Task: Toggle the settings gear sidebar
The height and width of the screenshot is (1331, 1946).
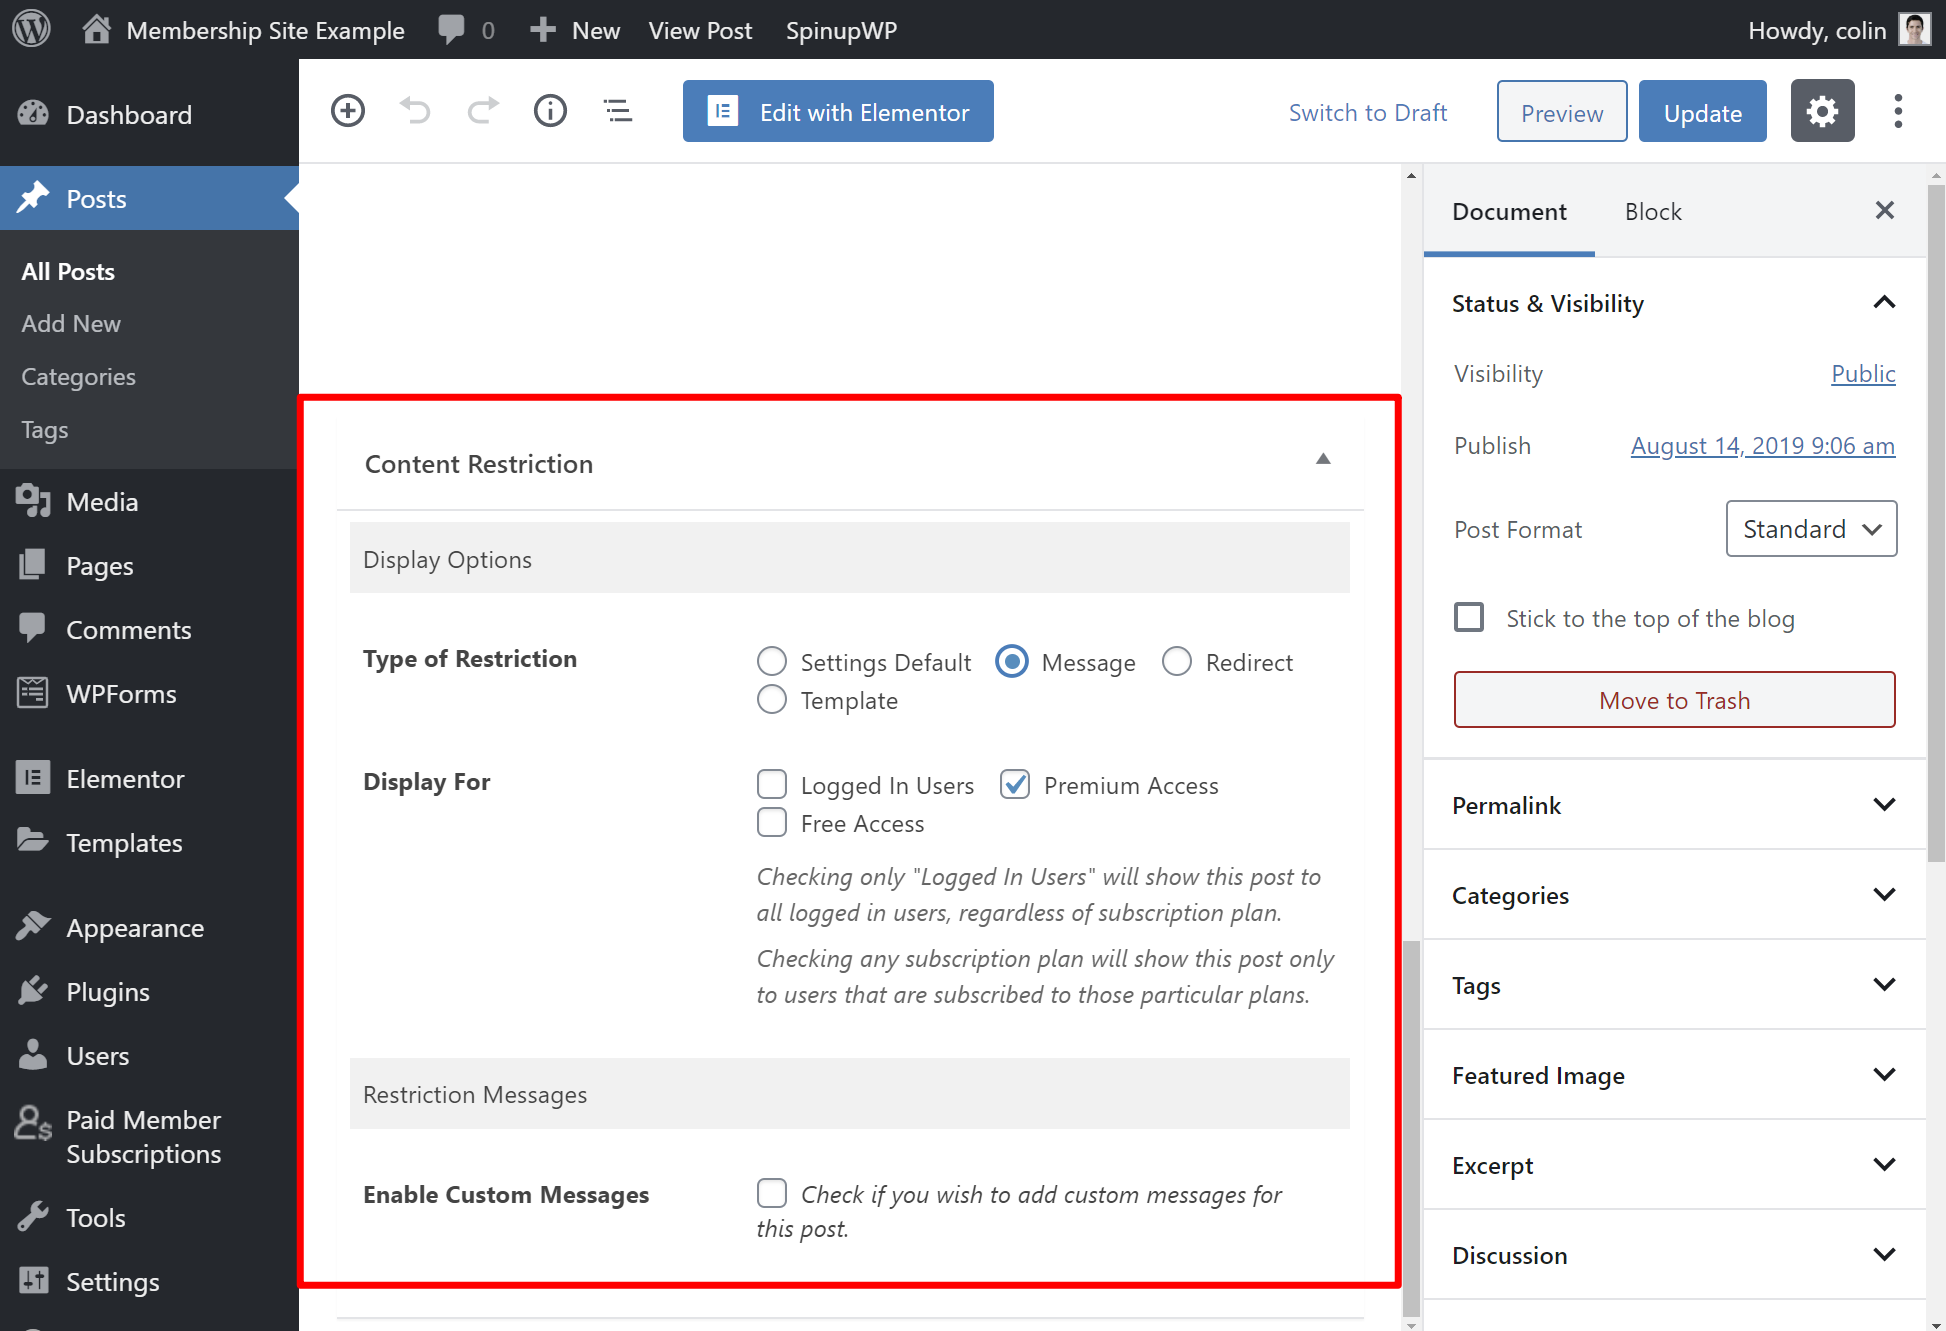Action: 1822,111
